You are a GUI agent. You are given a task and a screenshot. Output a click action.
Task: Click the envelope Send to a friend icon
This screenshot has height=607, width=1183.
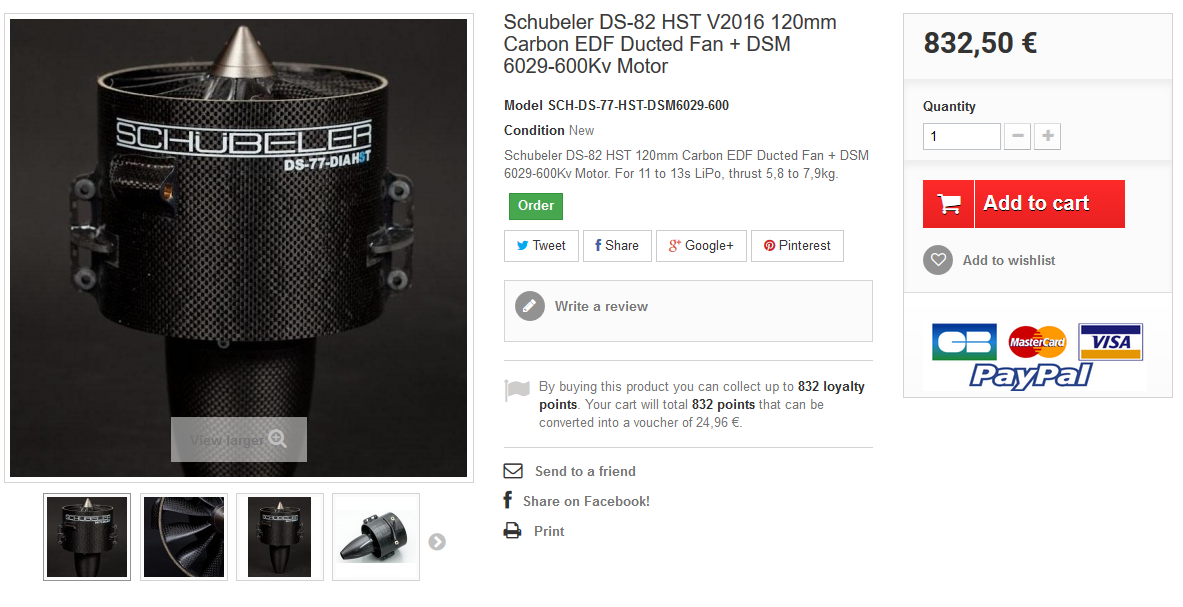tap(513, 471)
